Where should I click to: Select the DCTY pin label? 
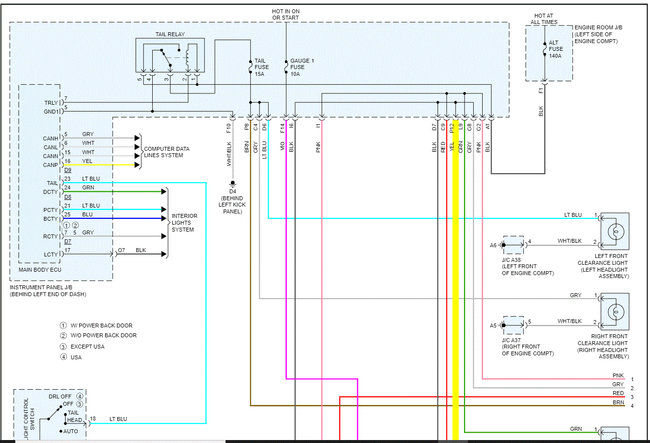tap(51, 192)
